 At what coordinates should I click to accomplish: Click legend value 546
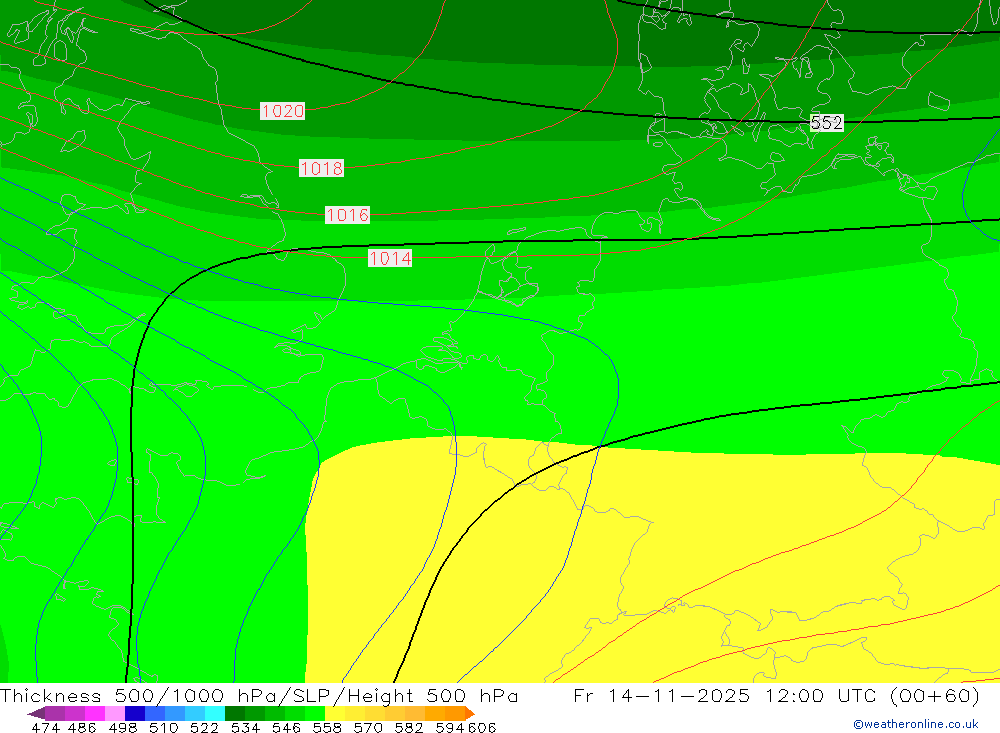coord(286,727)
